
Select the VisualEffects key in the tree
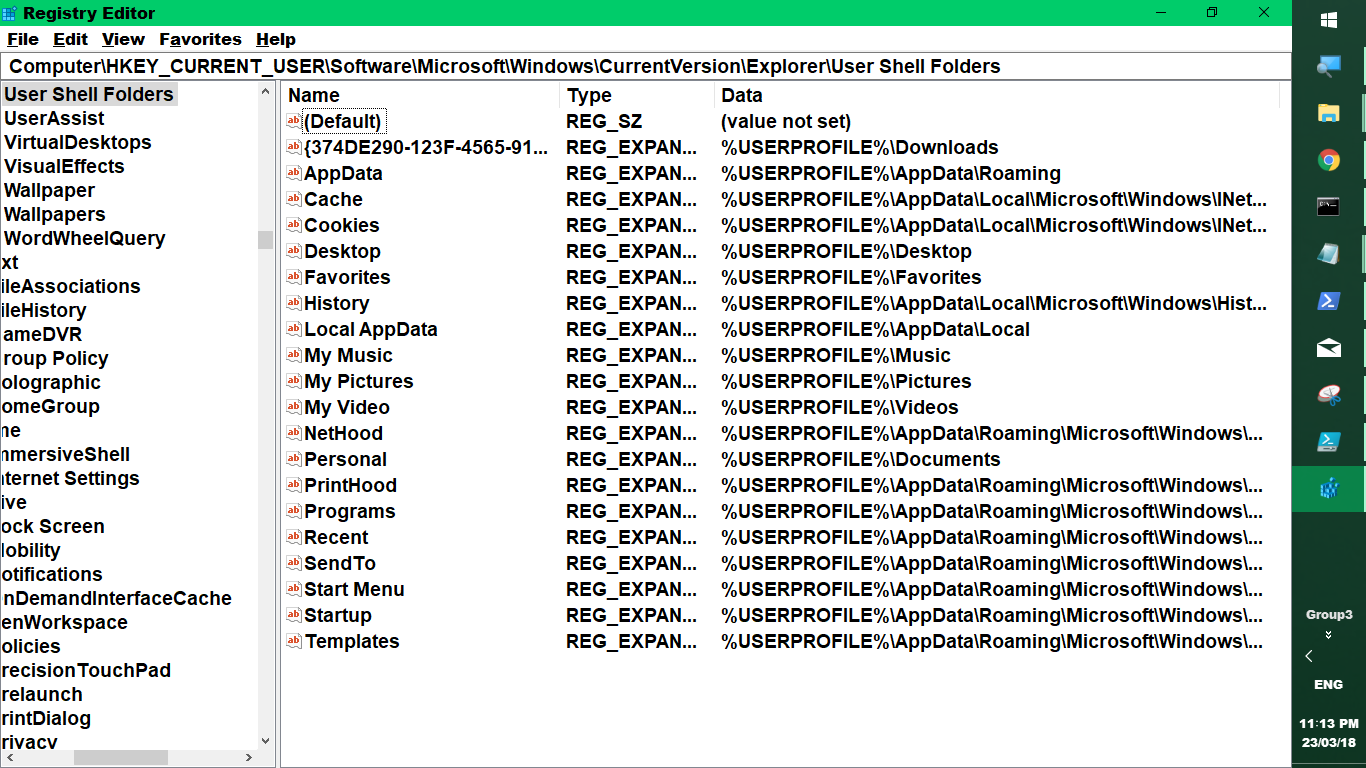point(64,166)
